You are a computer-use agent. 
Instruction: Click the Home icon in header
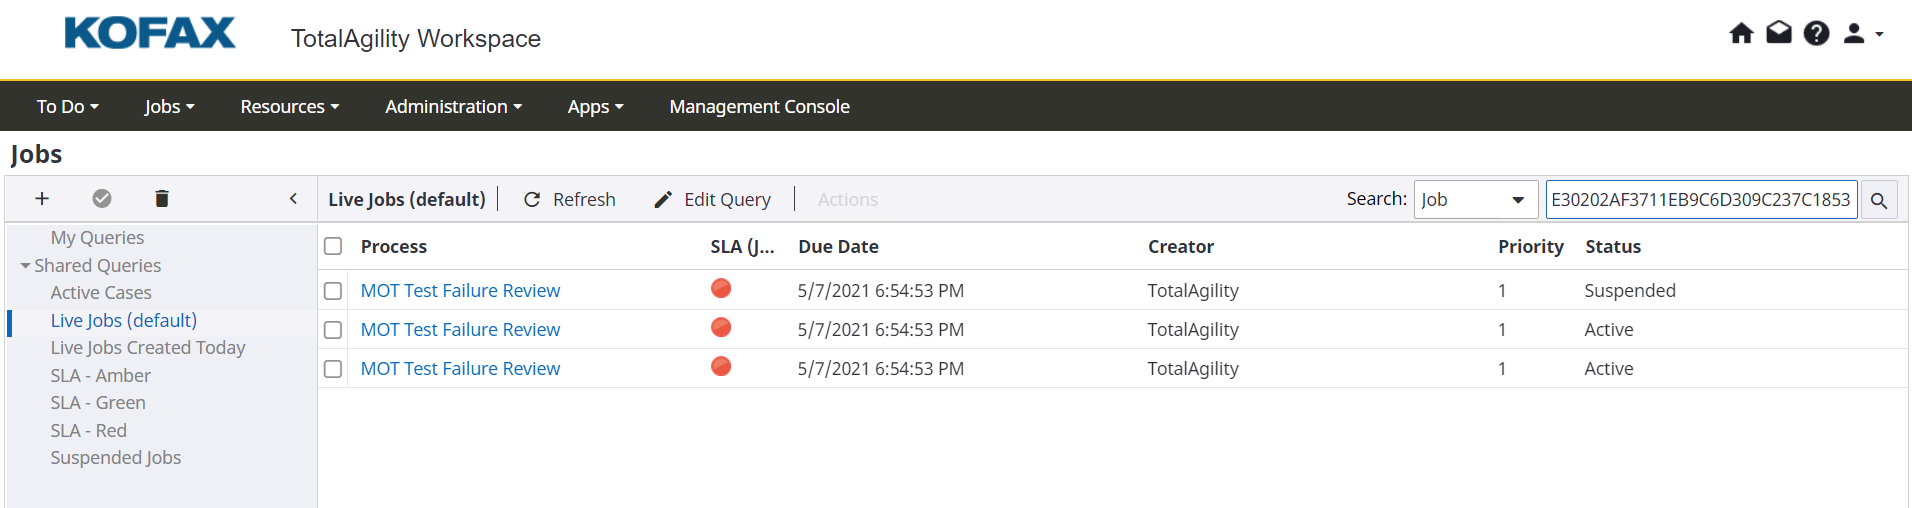tap(1741, 34)
